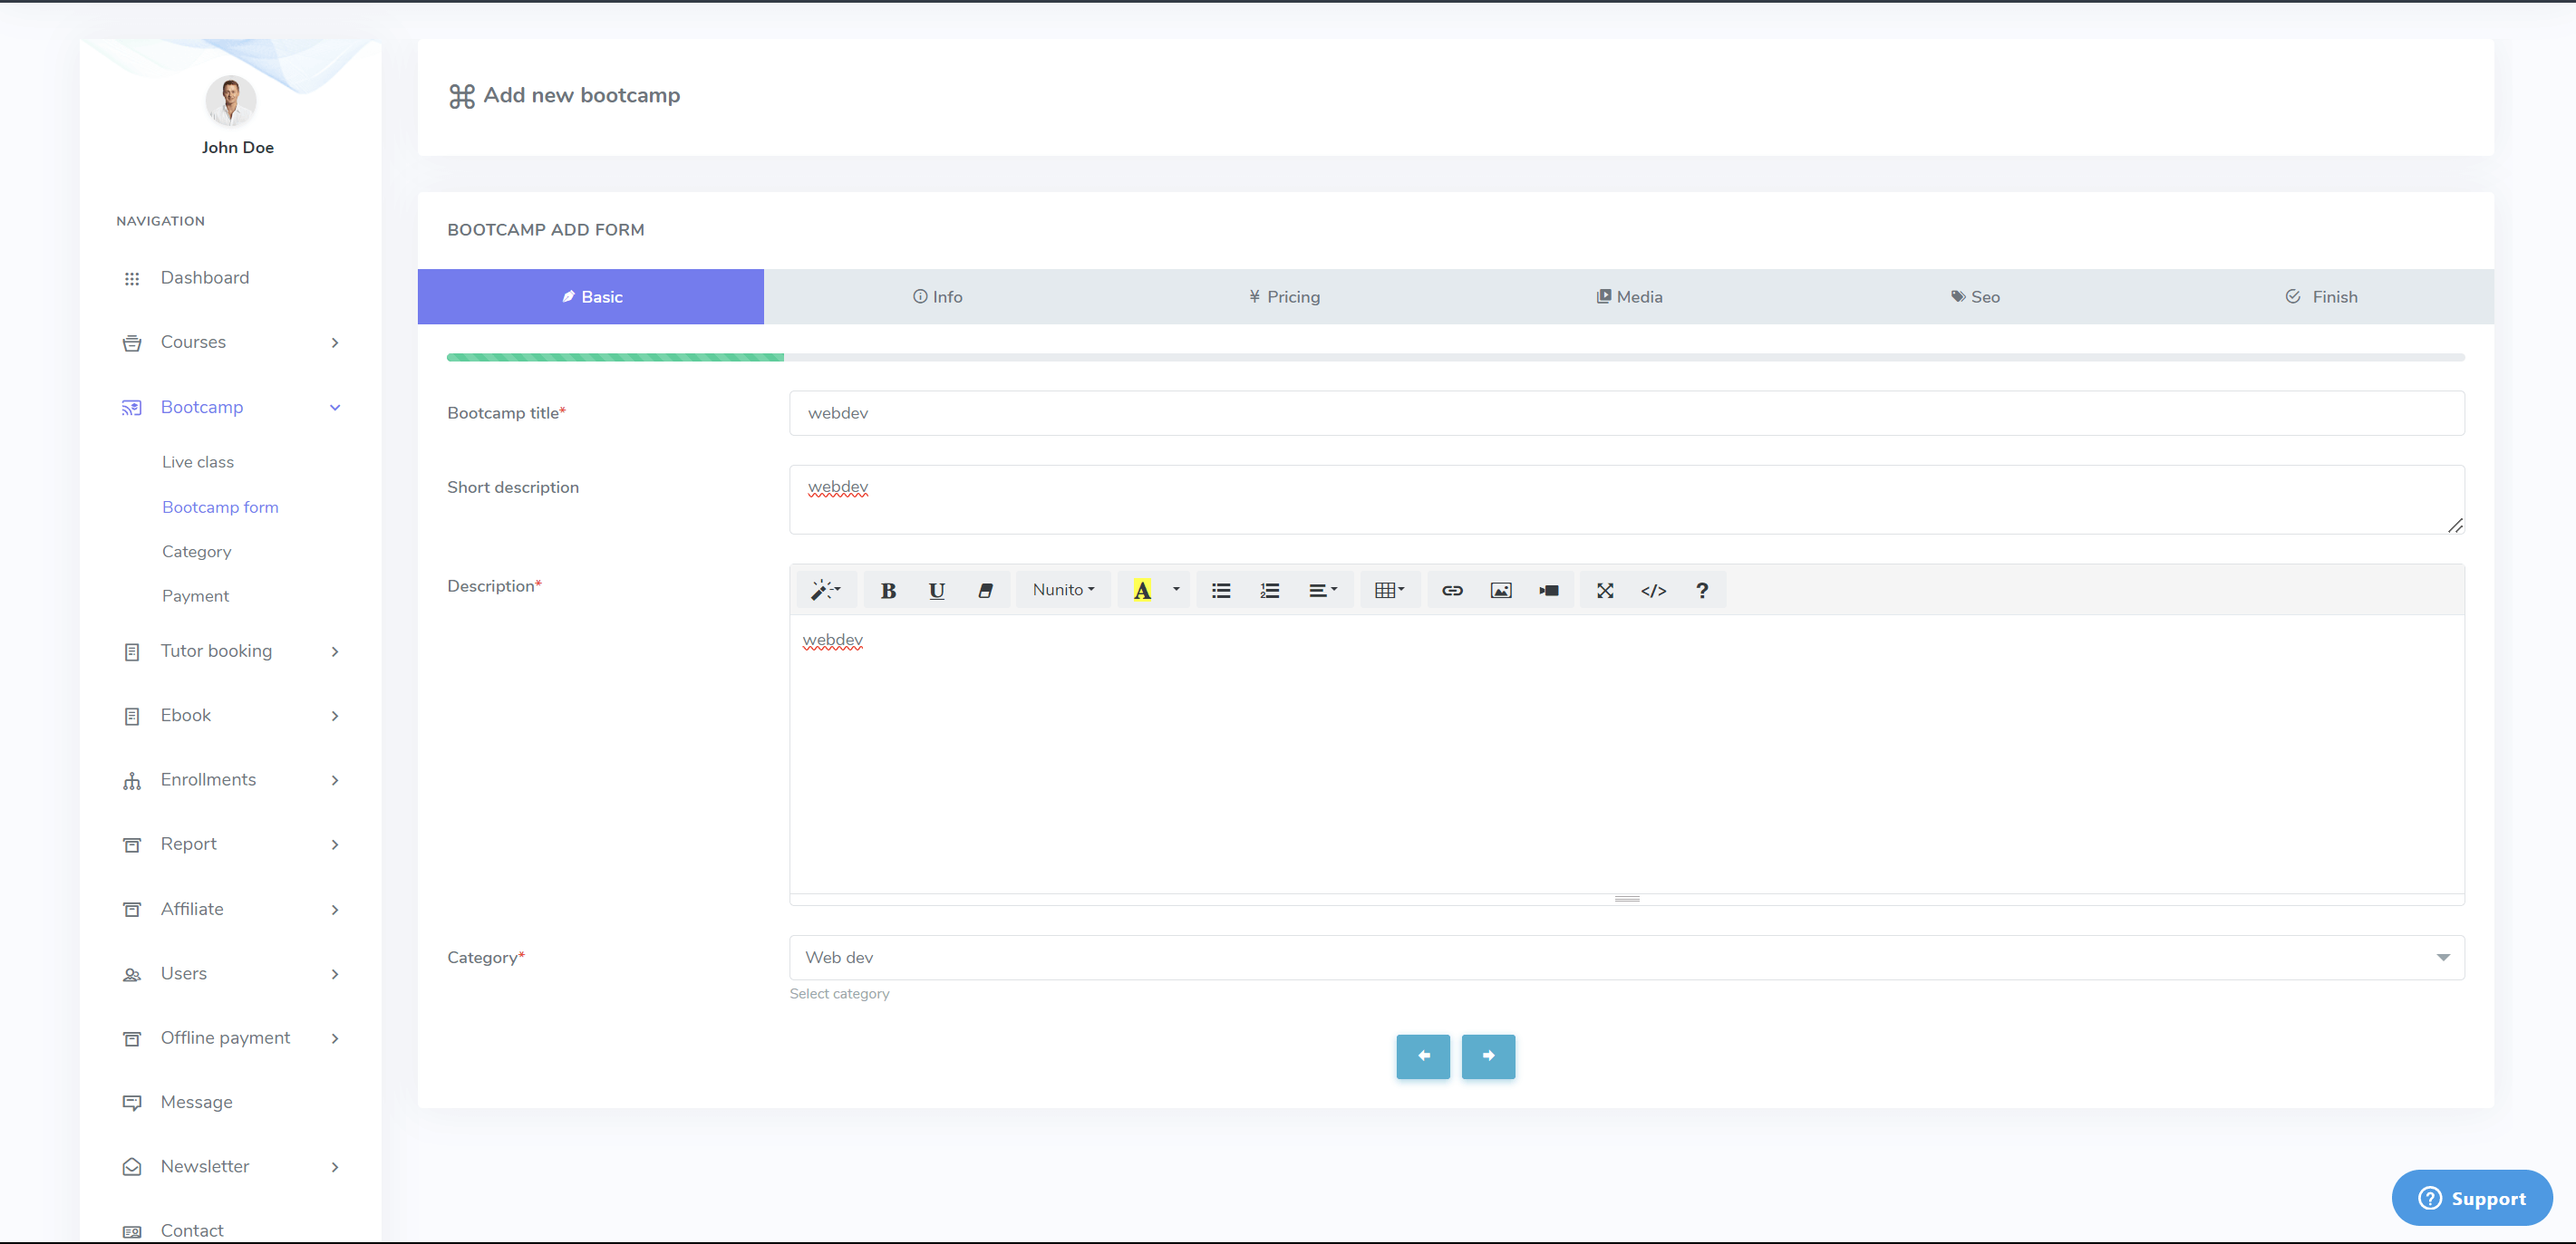The height and width of the screenshot is (1244, 2576).
Task: Insert unordered bullet list
Action: (1220, 590)
